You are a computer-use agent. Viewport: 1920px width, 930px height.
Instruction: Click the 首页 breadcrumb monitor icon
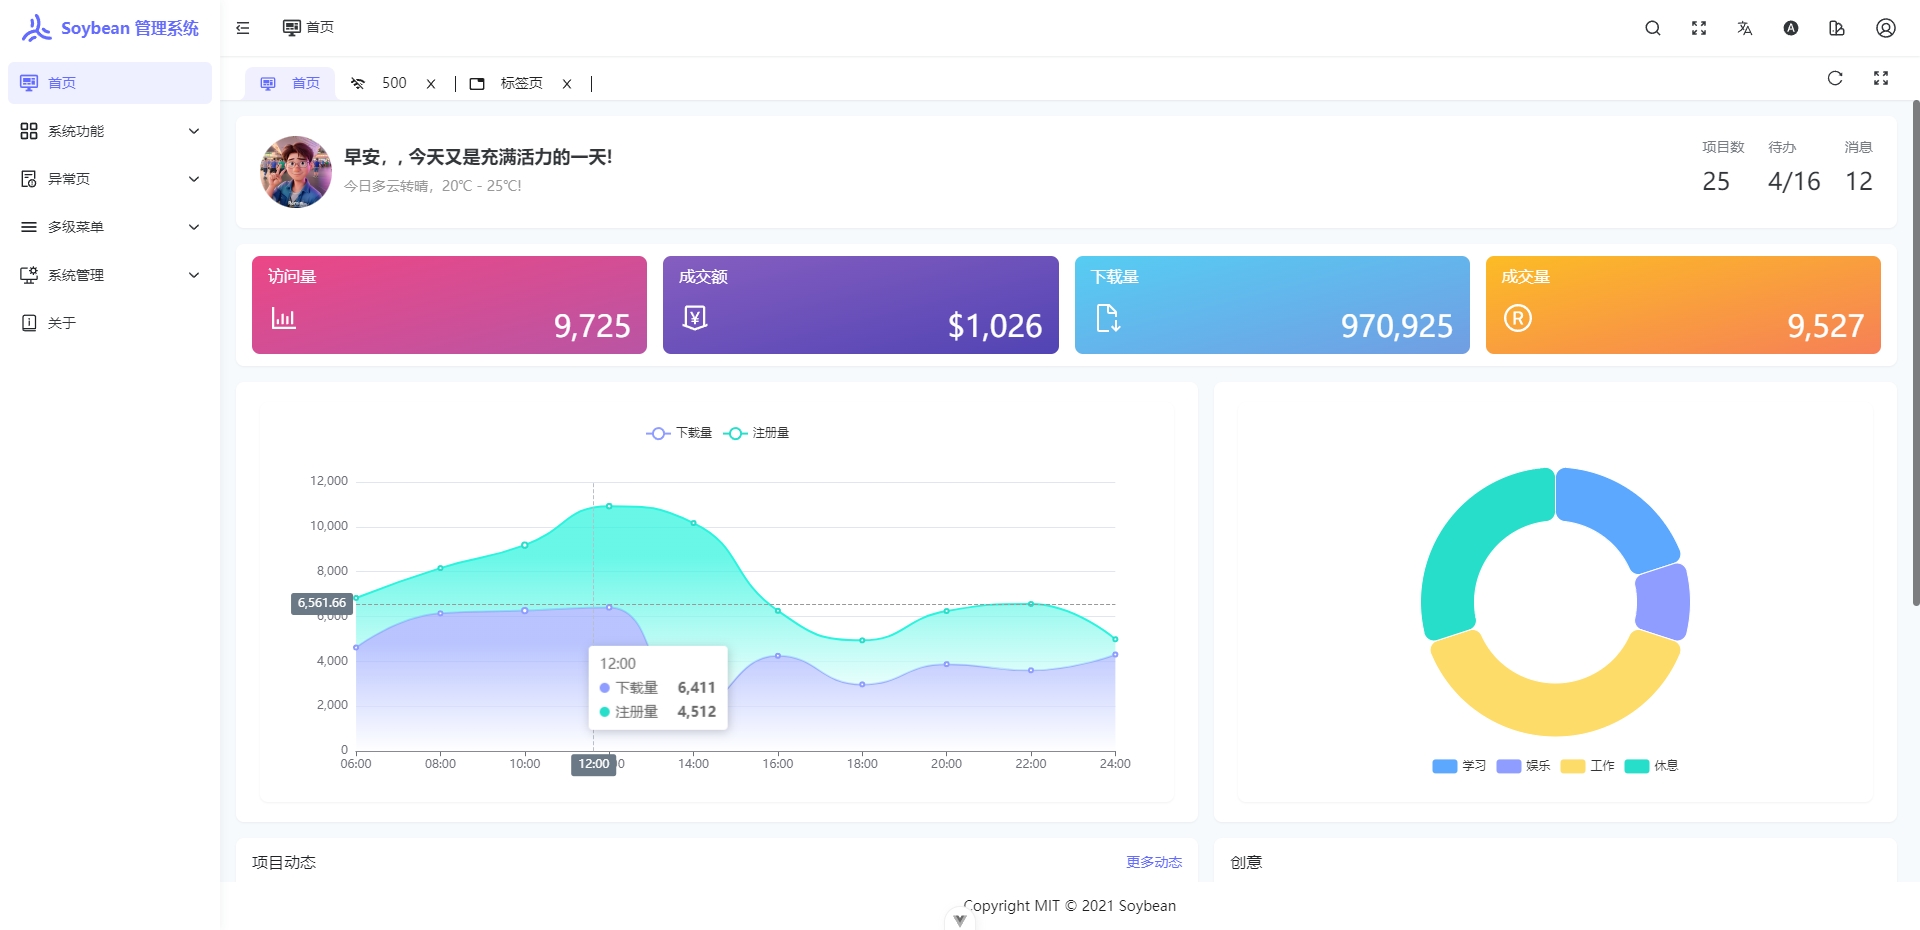292,28
